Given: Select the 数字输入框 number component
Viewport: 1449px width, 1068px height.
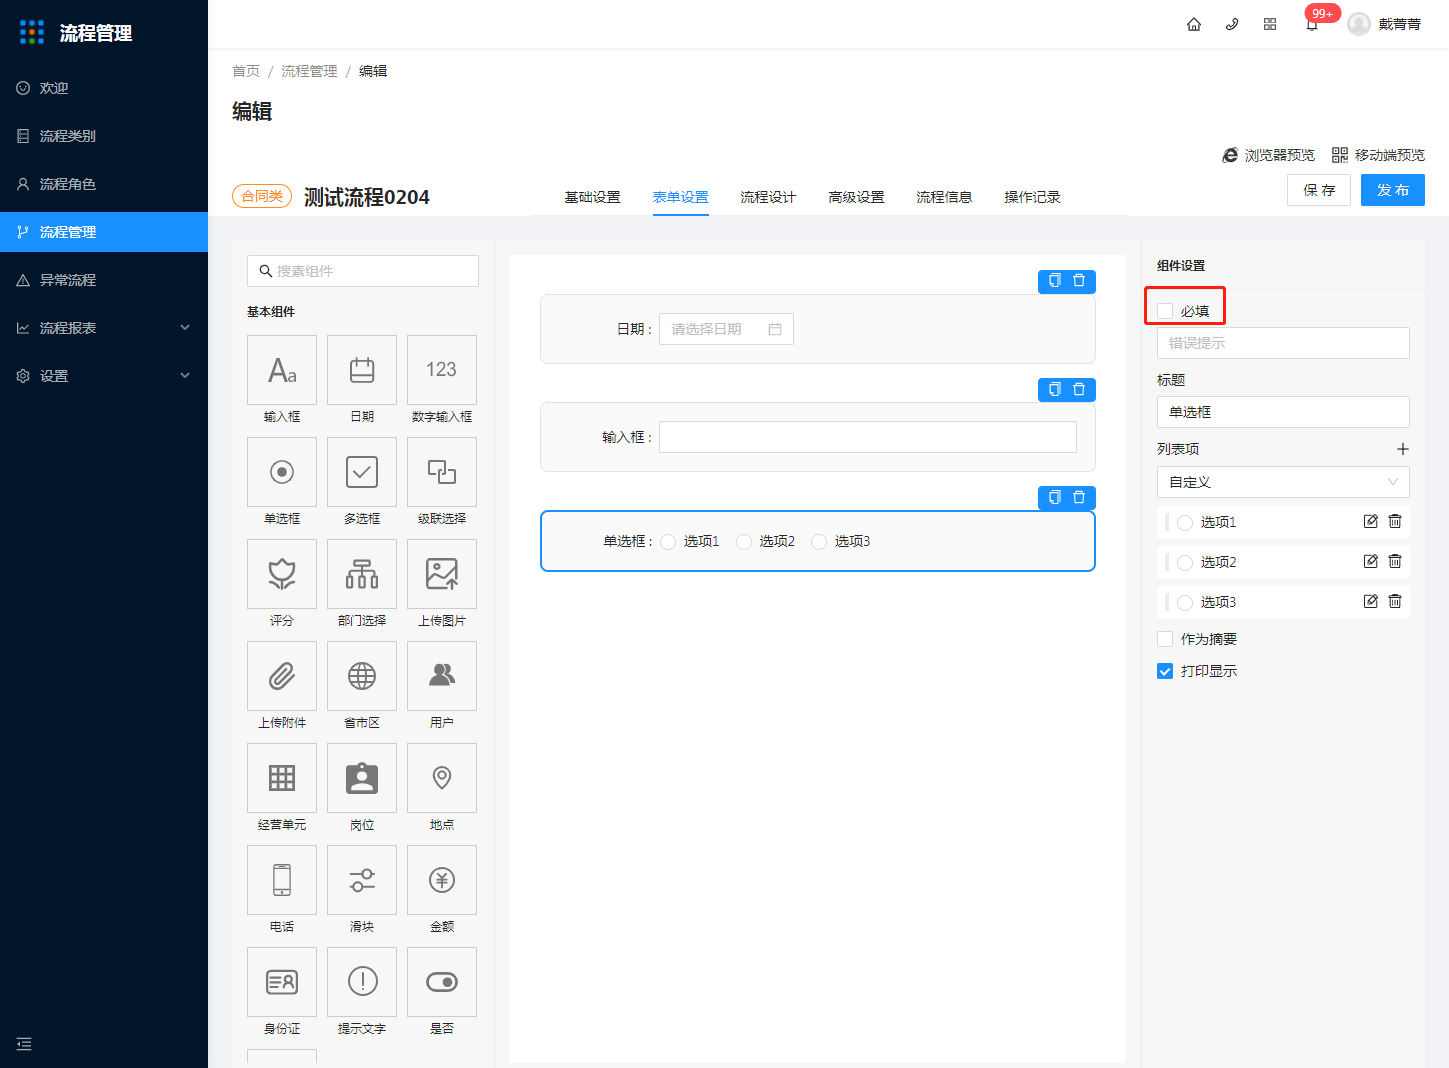Looking at the screenshot, I should (x=442, y=370).
